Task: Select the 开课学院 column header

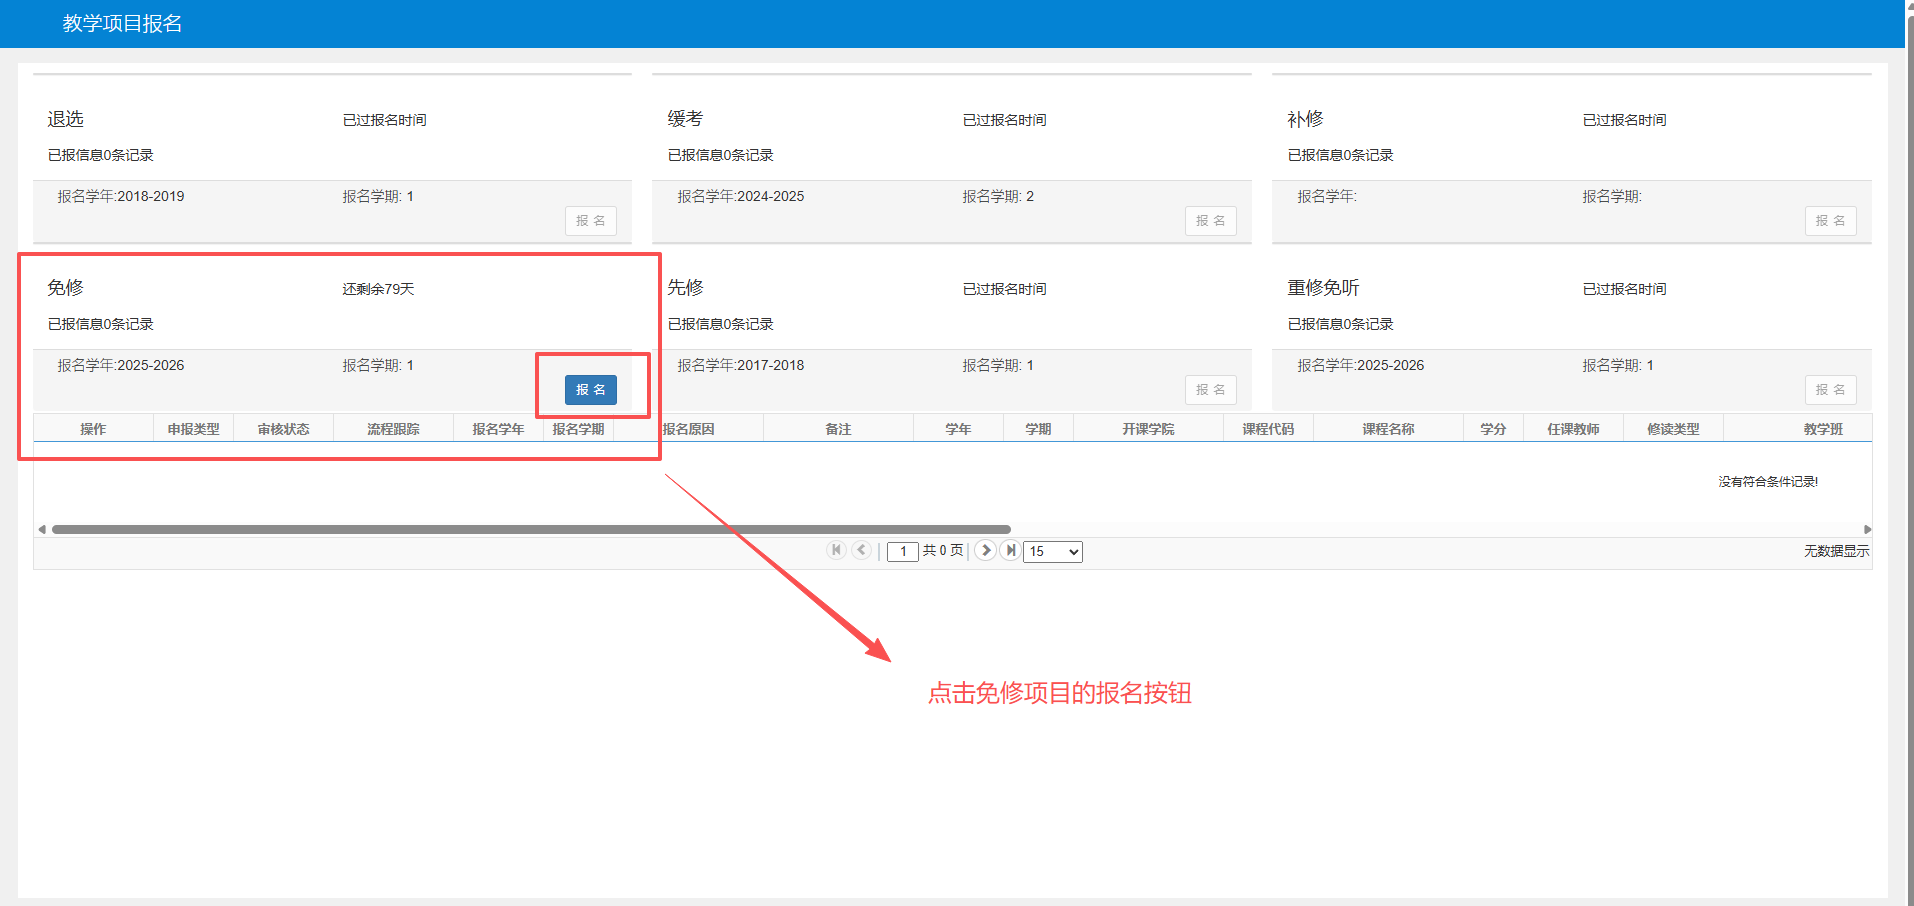Action: pos(1148,429)
